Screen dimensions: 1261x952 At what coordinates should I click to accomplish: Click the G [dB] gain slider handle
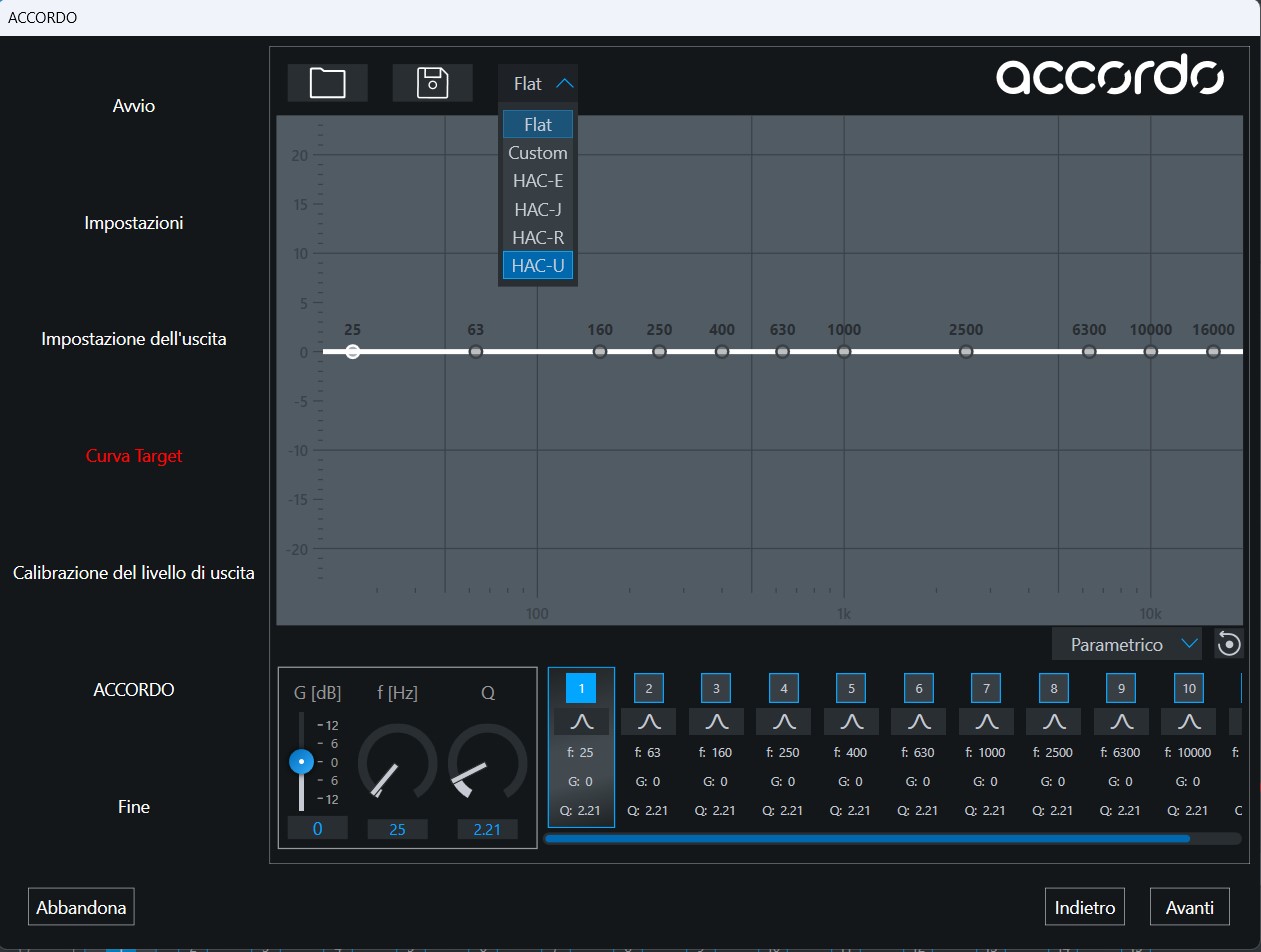(301, 762)
